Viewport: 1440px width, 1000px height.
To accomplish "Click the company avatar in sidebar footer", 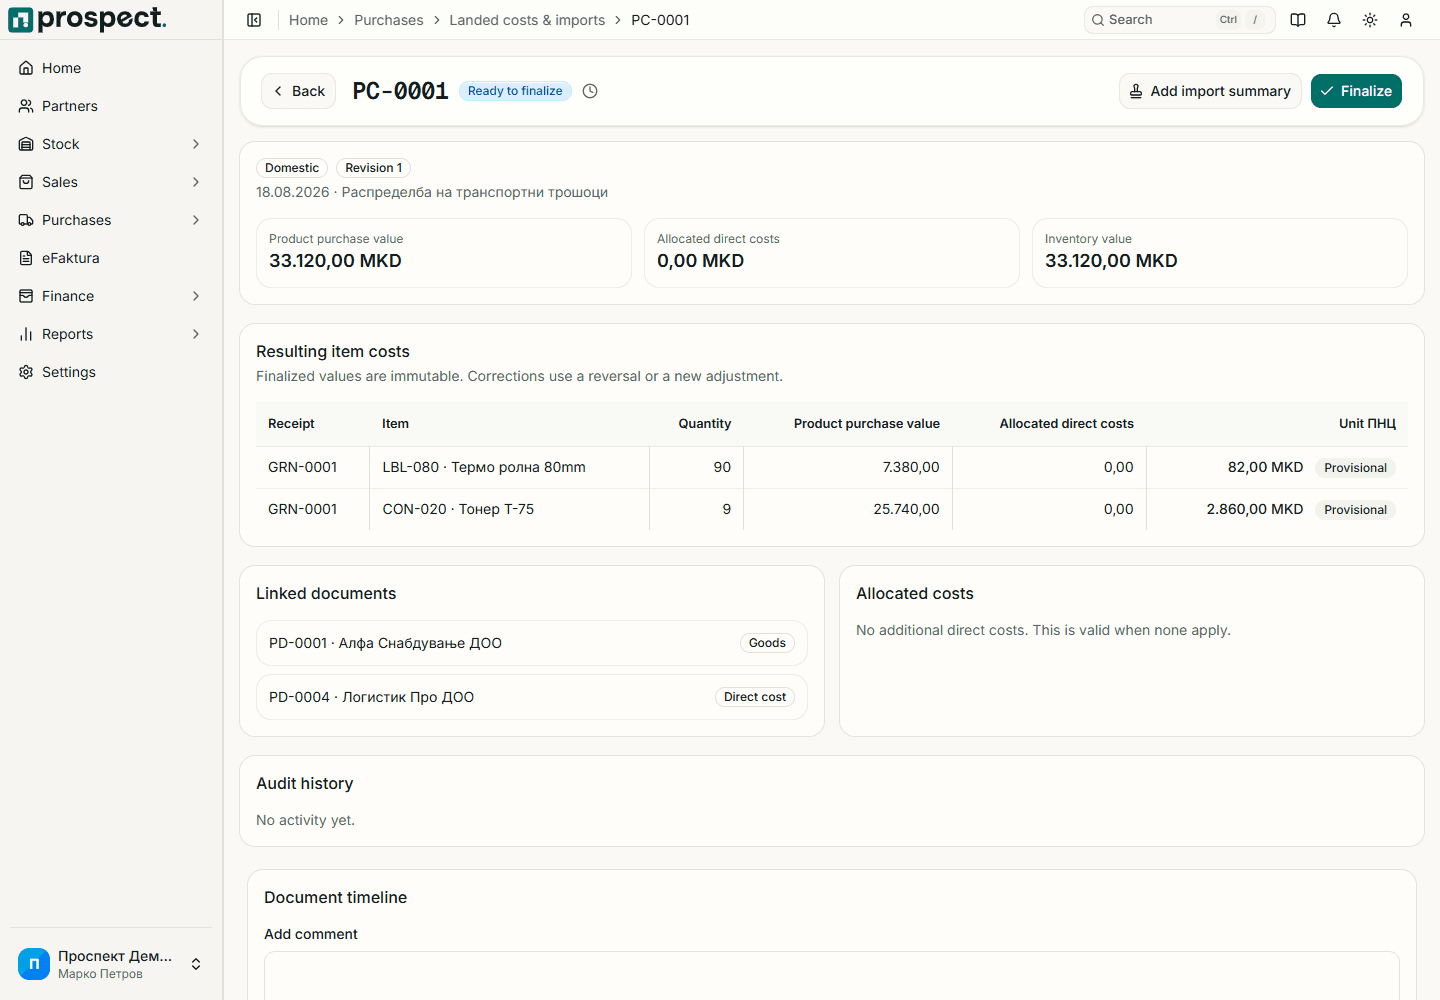I will [x=34, y=964].
